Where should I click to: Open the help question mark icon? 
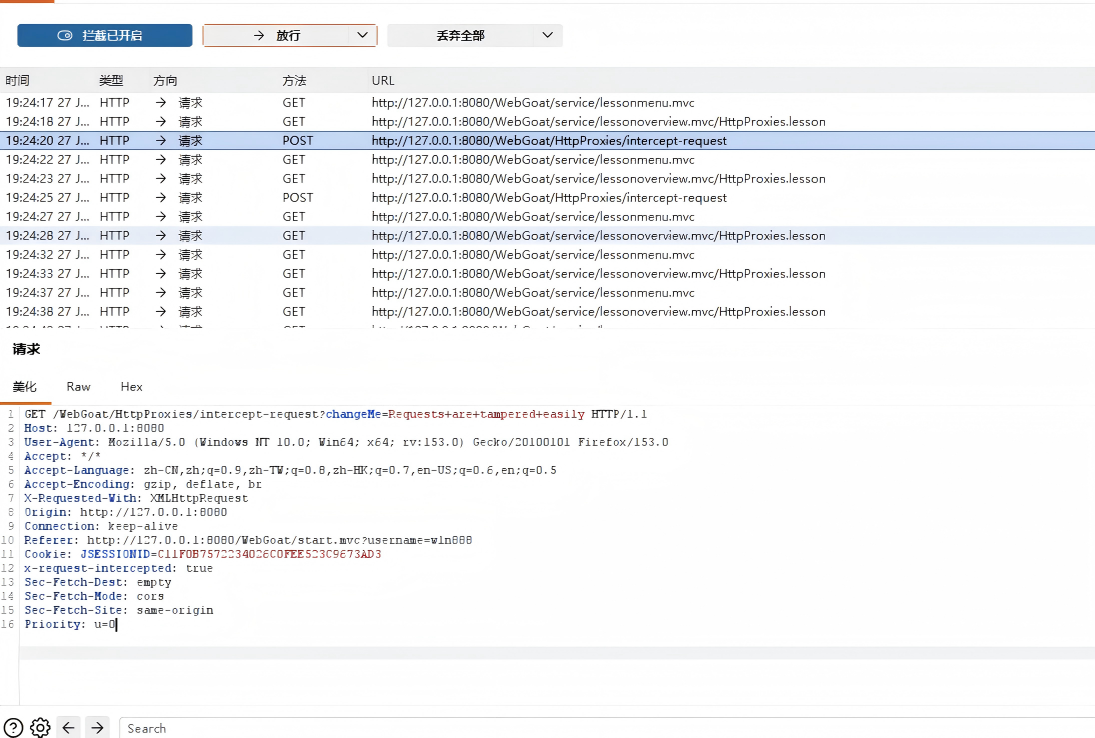point(13,728)
